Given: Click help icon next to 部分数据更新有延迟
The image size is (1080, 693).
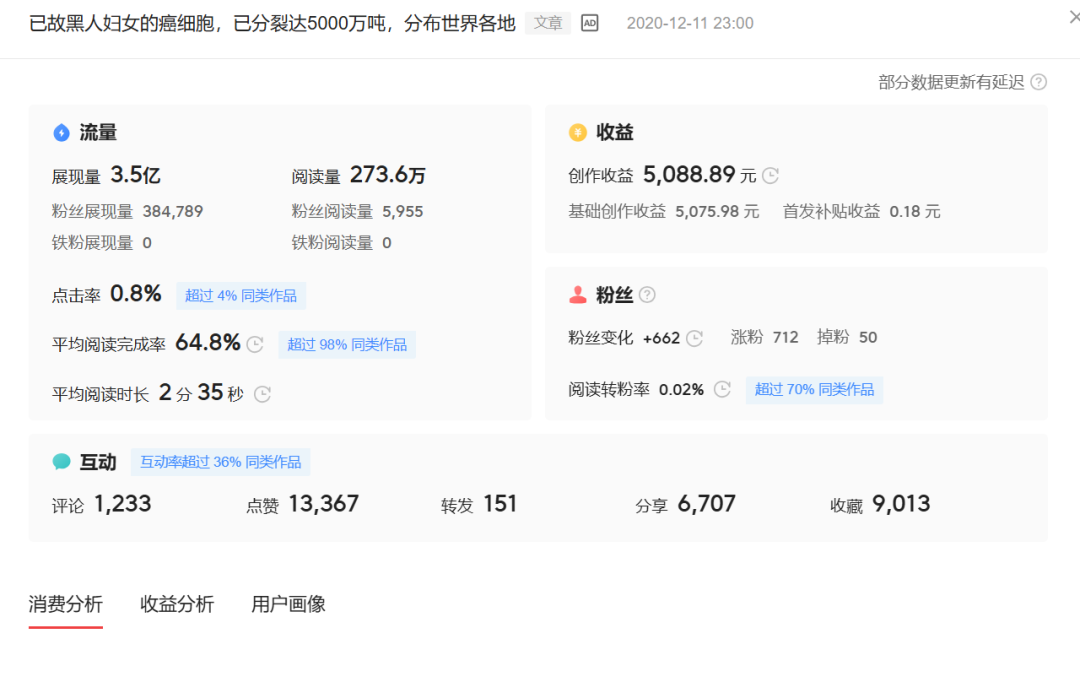Looking at the screenshot, I should (x=1039, y=83).
